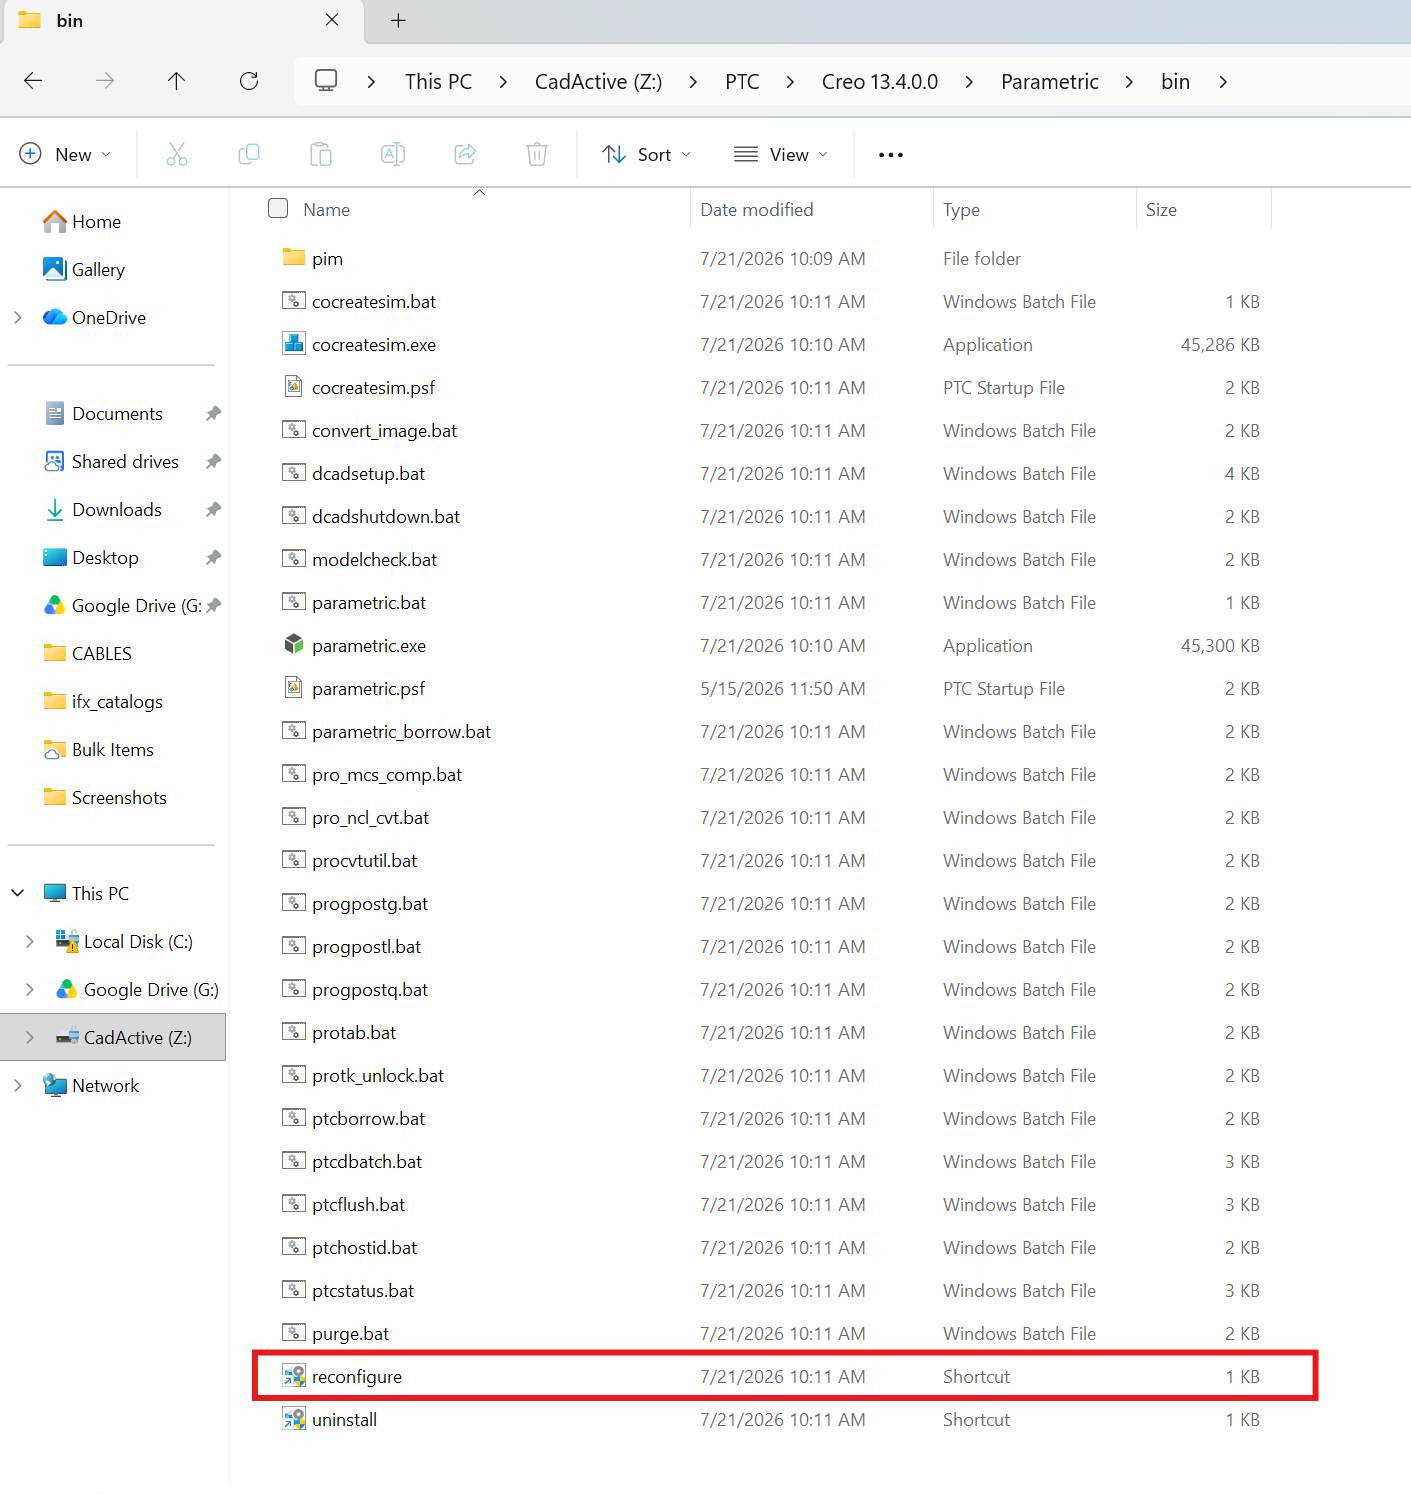This screenshot has height=1494, width=1411.
Task: Select the parametric.exe application icon
Action: 294,645
